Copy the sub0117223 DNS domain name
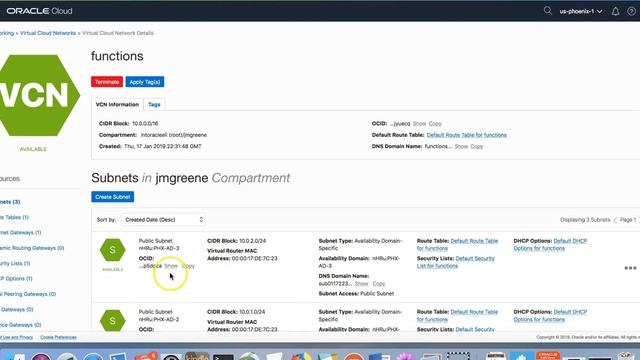 click(379, 283)
